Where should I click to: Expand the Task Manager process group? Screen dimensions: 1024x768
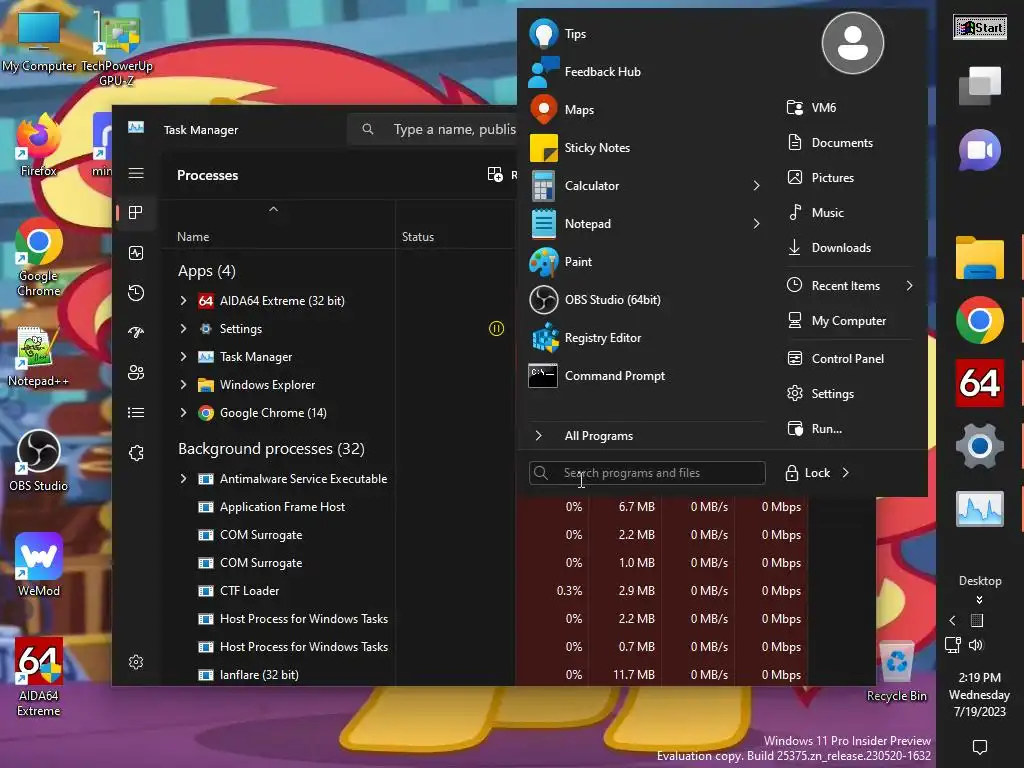point(184,357)
